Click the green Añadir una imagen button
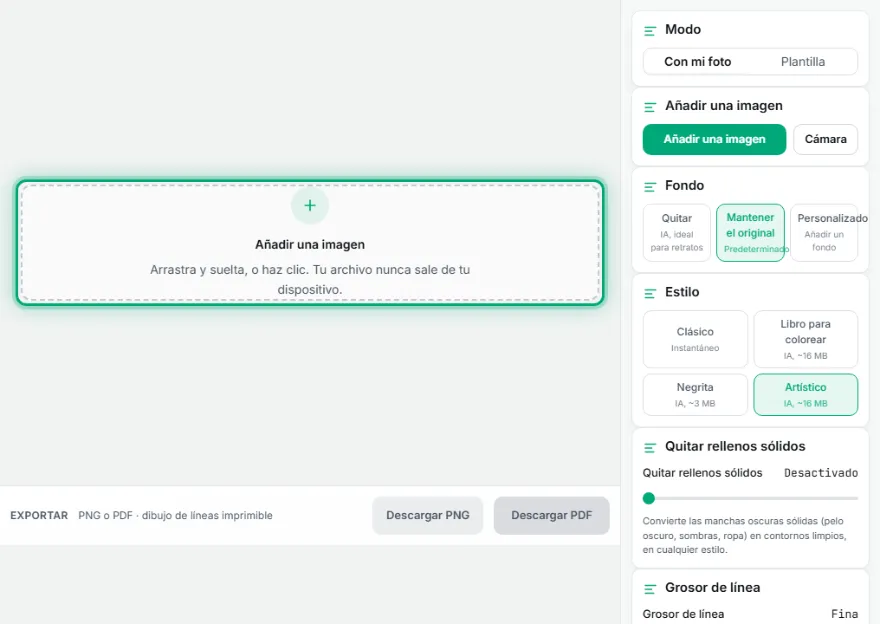880x624 pixels. point(714,139)
